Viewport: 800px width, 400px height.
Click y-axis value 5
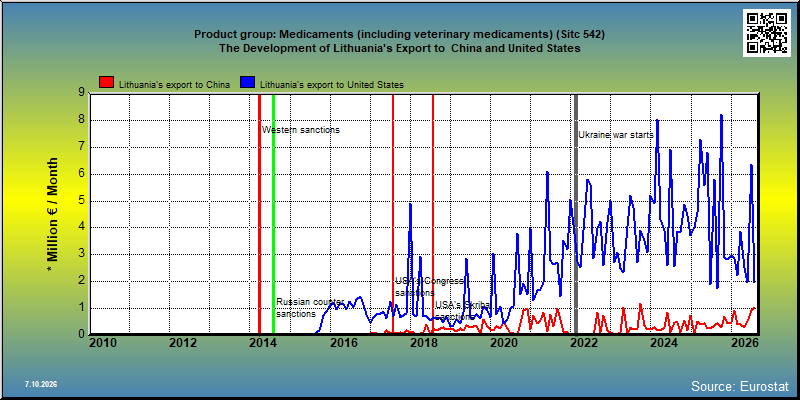81,201
